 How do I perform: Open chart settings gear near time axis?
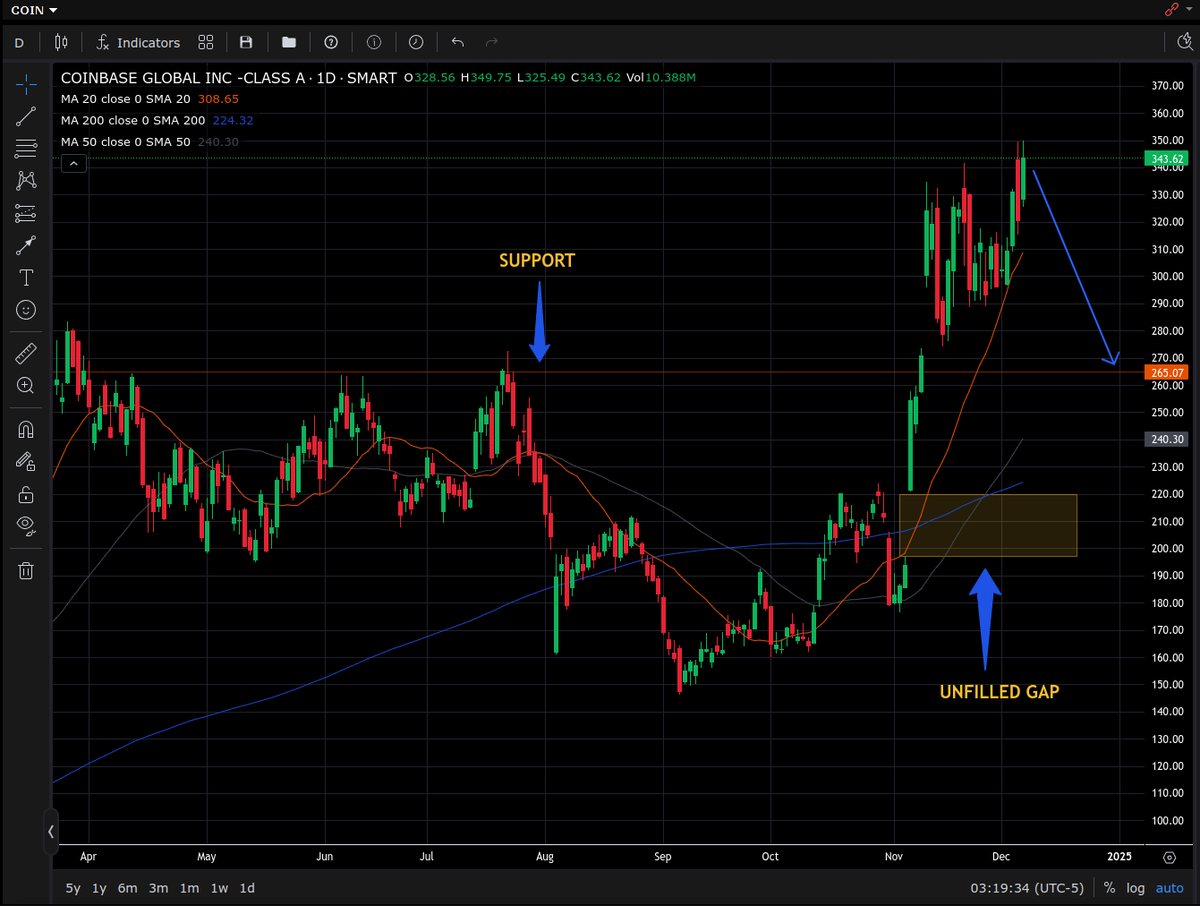(1169, 857)
